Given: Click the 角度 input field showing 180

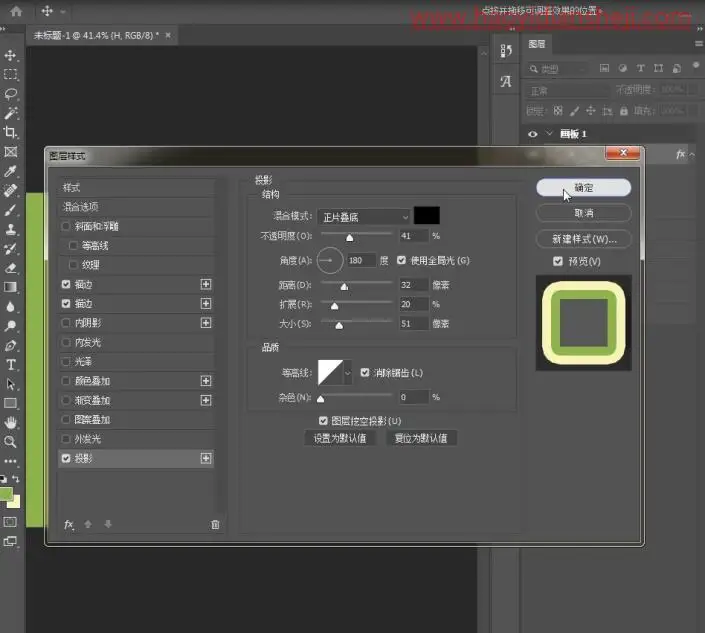Looking at the screenshot, I should [x=361, y=260].
